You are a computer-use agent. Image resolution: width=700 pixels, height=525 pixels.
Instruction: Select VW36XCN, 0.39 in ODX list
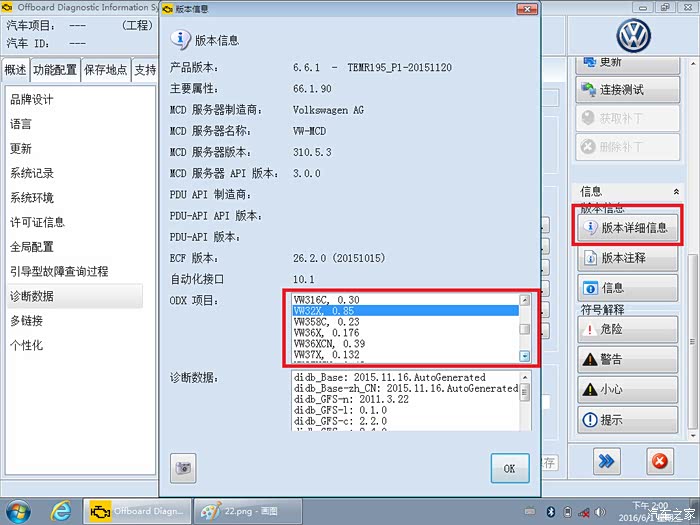[405, 343]
